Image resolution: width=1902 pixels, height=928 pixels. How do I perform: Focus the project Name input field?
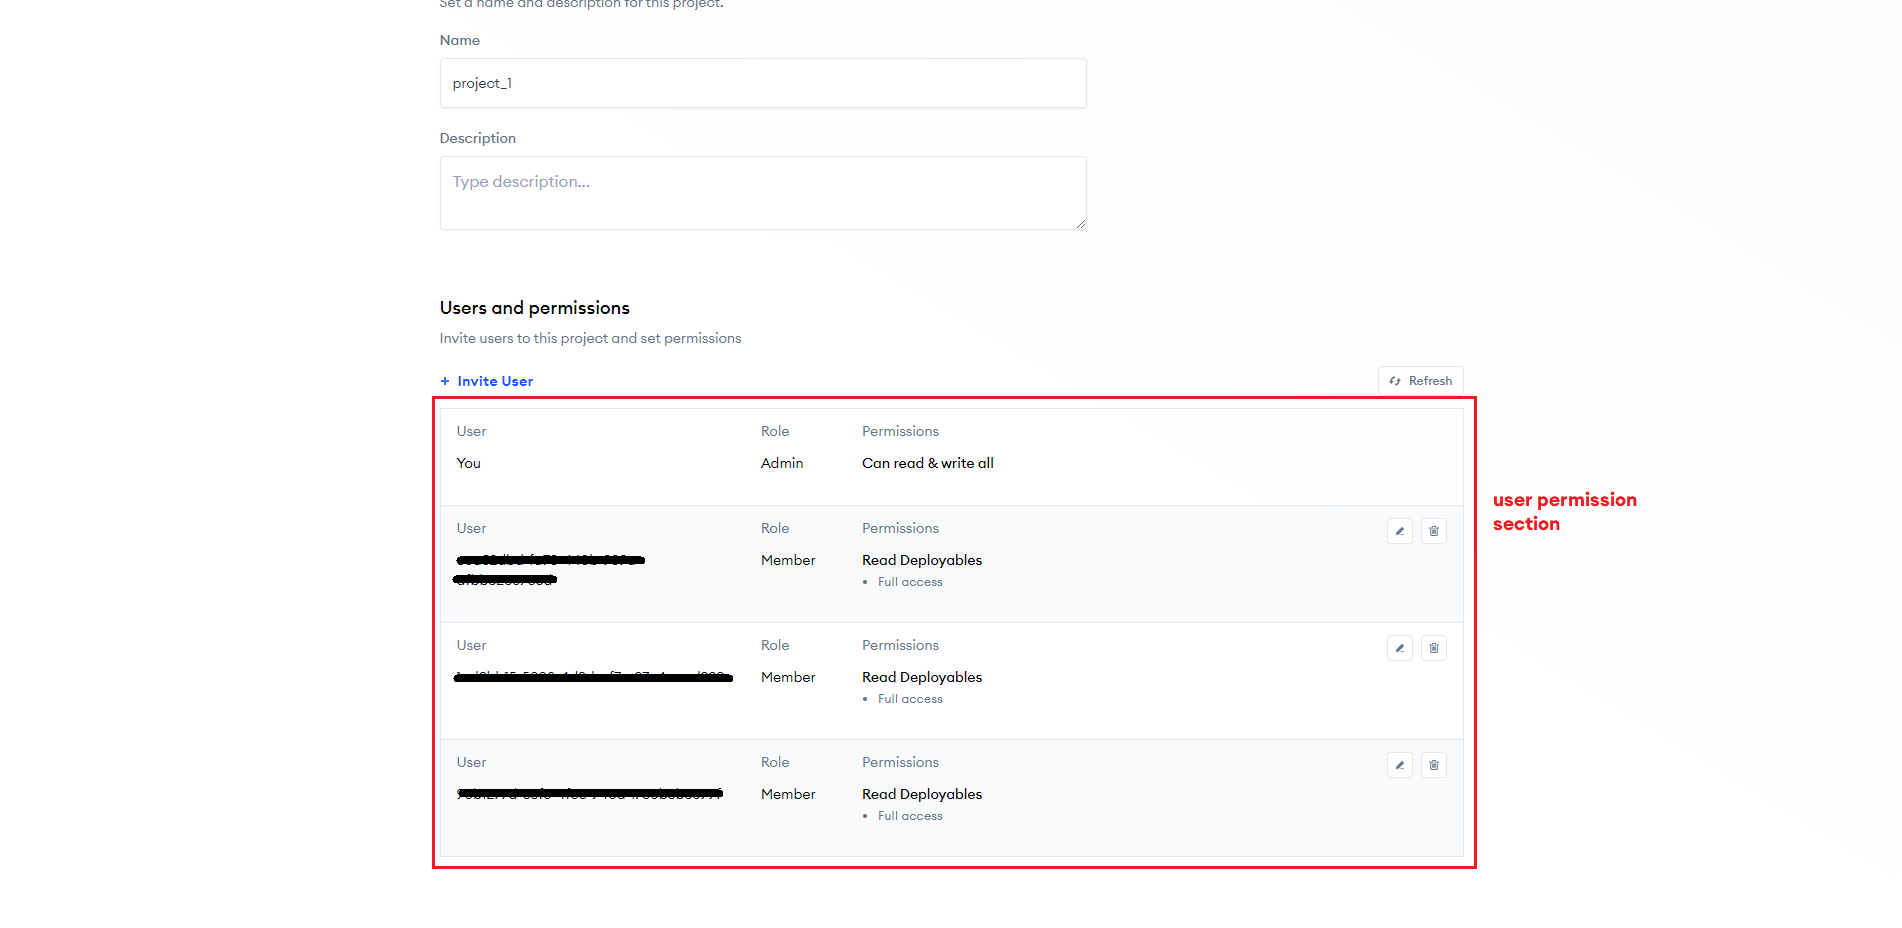tap(763, 83)
